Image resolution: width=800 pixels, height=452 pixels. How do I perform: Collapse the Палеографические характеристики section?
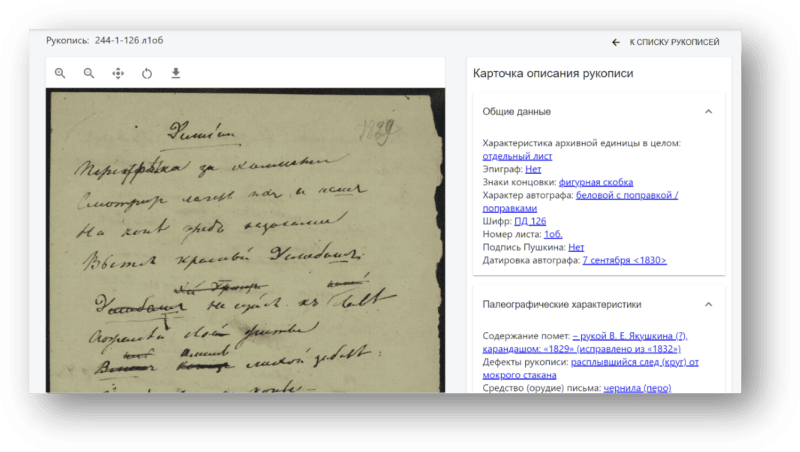708,304
